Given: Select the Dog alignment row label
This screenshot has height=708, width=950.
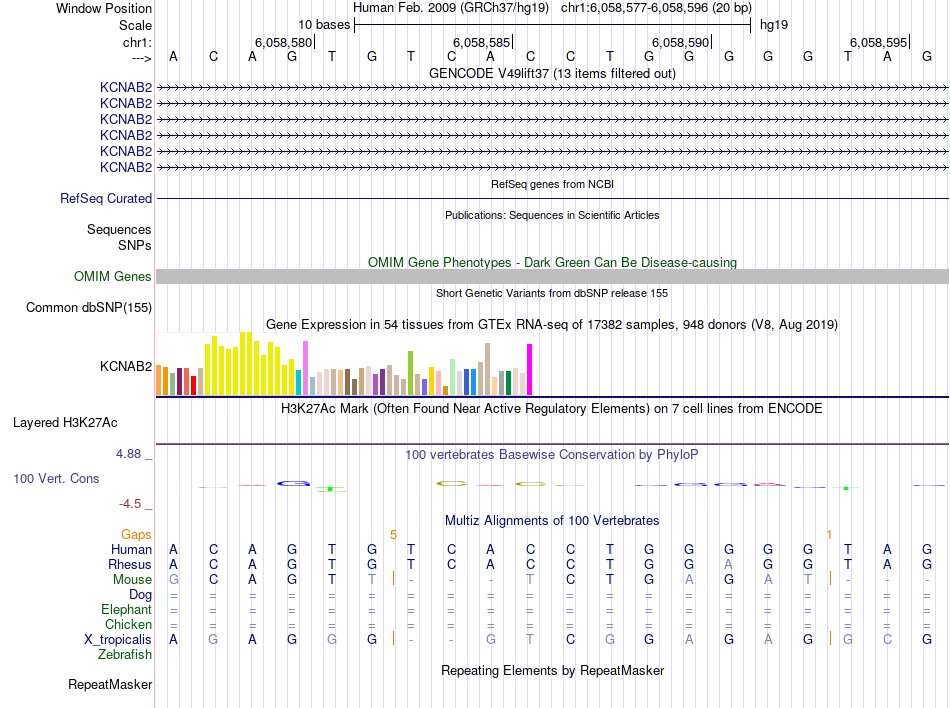Looking at the screenshot, I should click(140, 595).
